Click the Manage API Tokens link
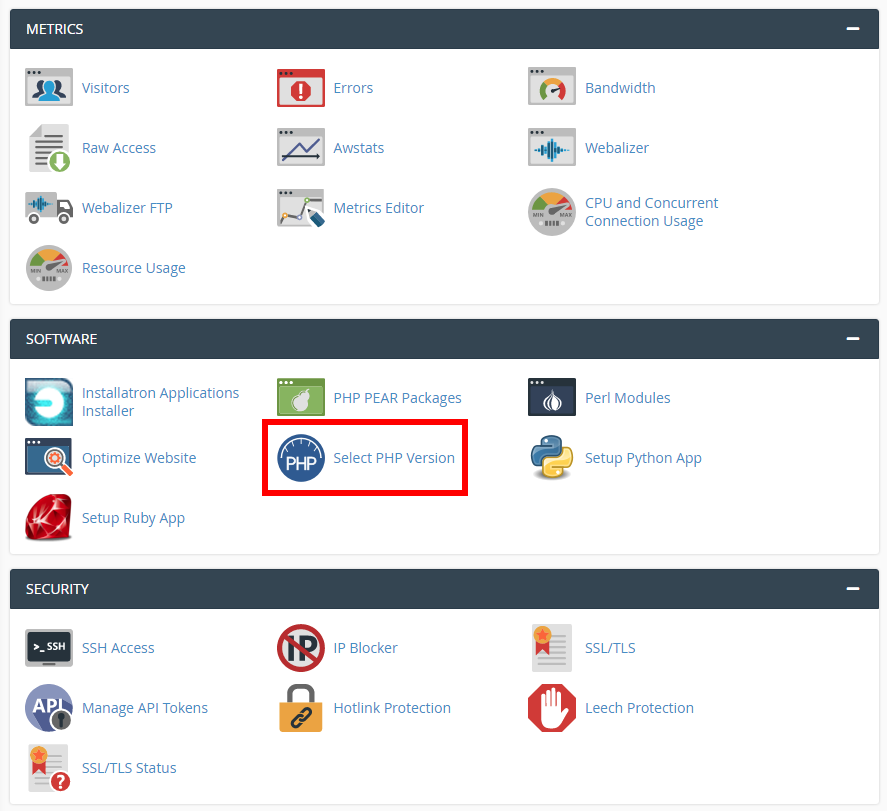 [145, 708]
